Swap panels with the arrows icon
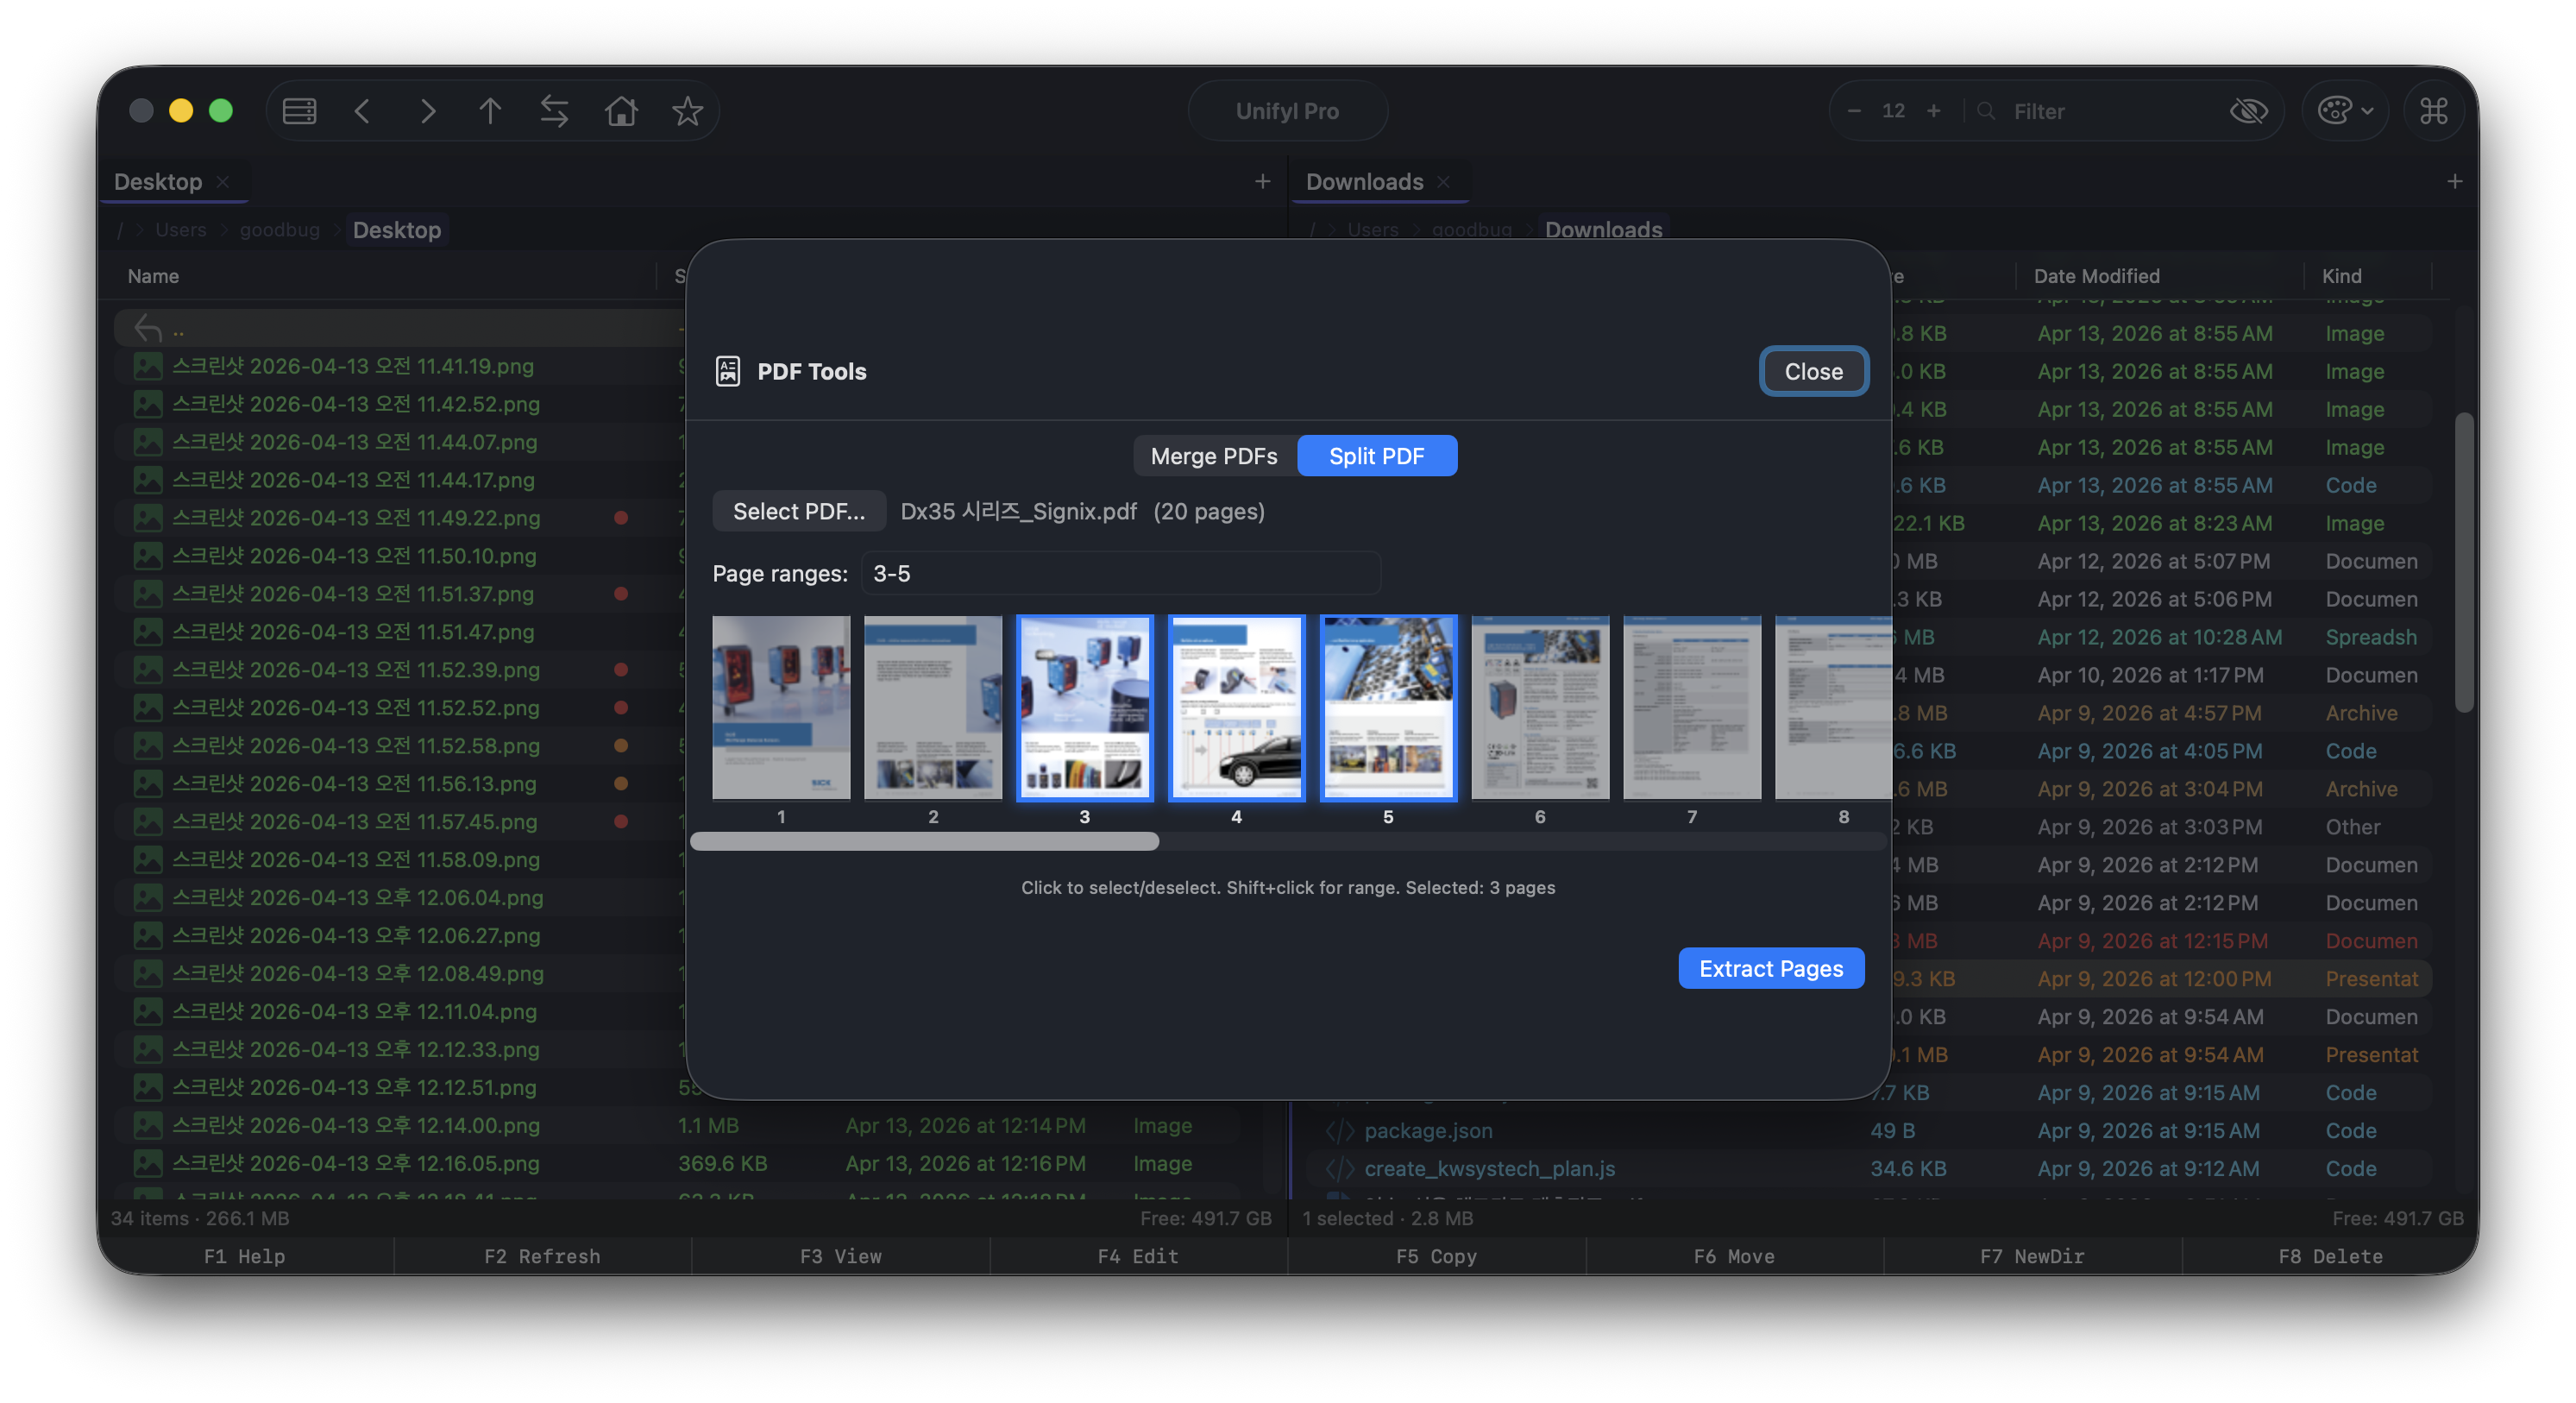This screenshot has height=1403, width=2576. (554, 111)
